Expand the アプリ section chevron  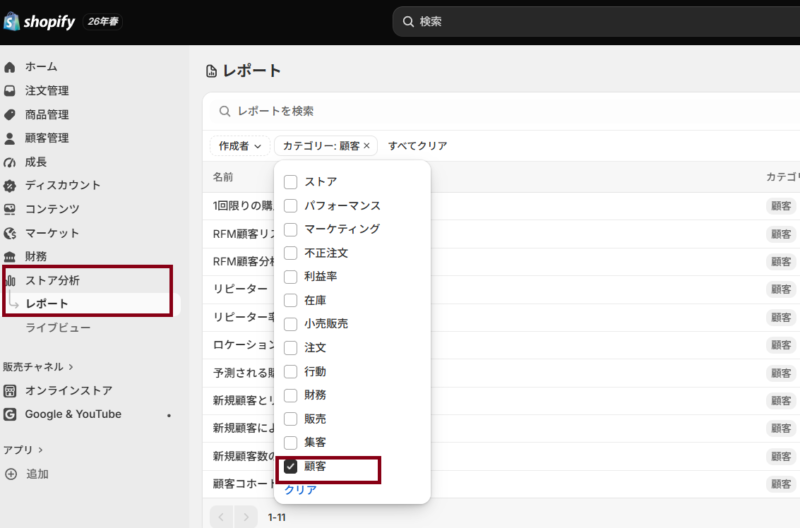40,450
